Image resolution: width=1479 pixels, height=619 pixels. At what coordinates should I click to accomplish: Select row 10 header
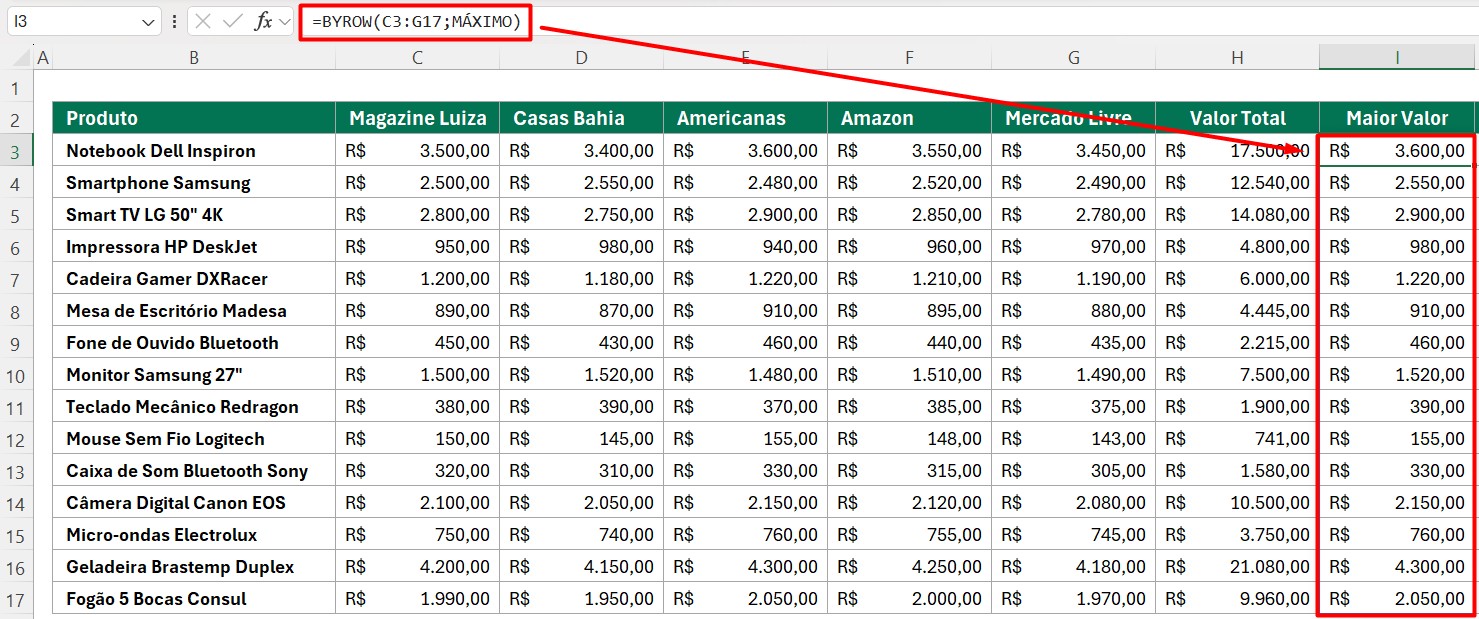[16, 375]
